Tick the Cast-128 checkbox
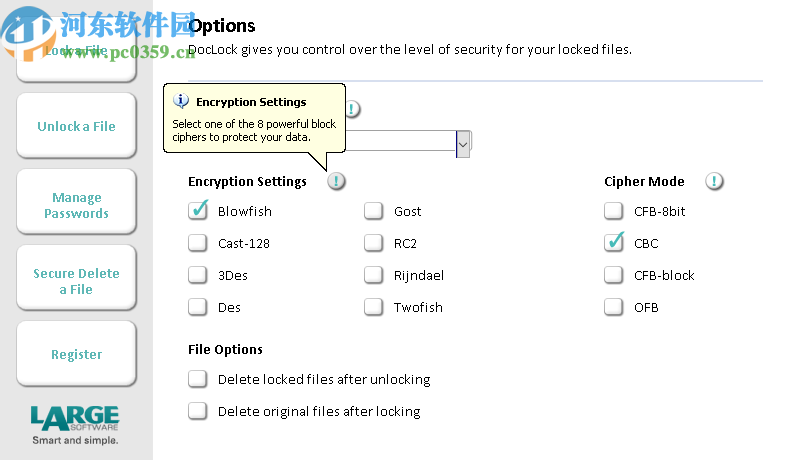 198,243
